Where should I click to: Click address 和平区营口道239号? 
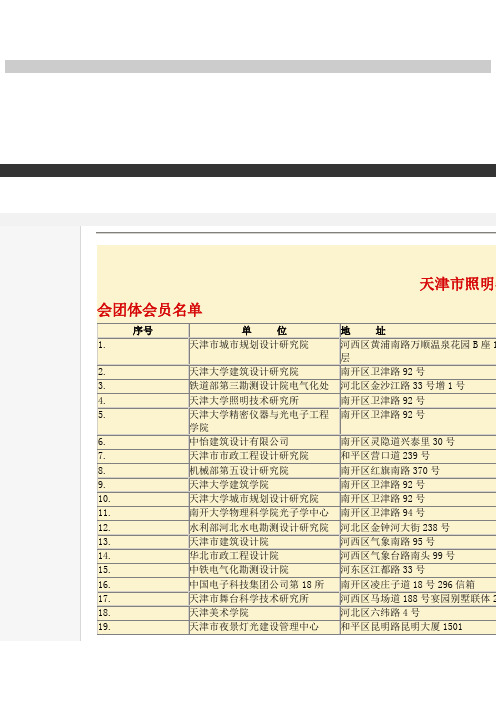point(385,456)
